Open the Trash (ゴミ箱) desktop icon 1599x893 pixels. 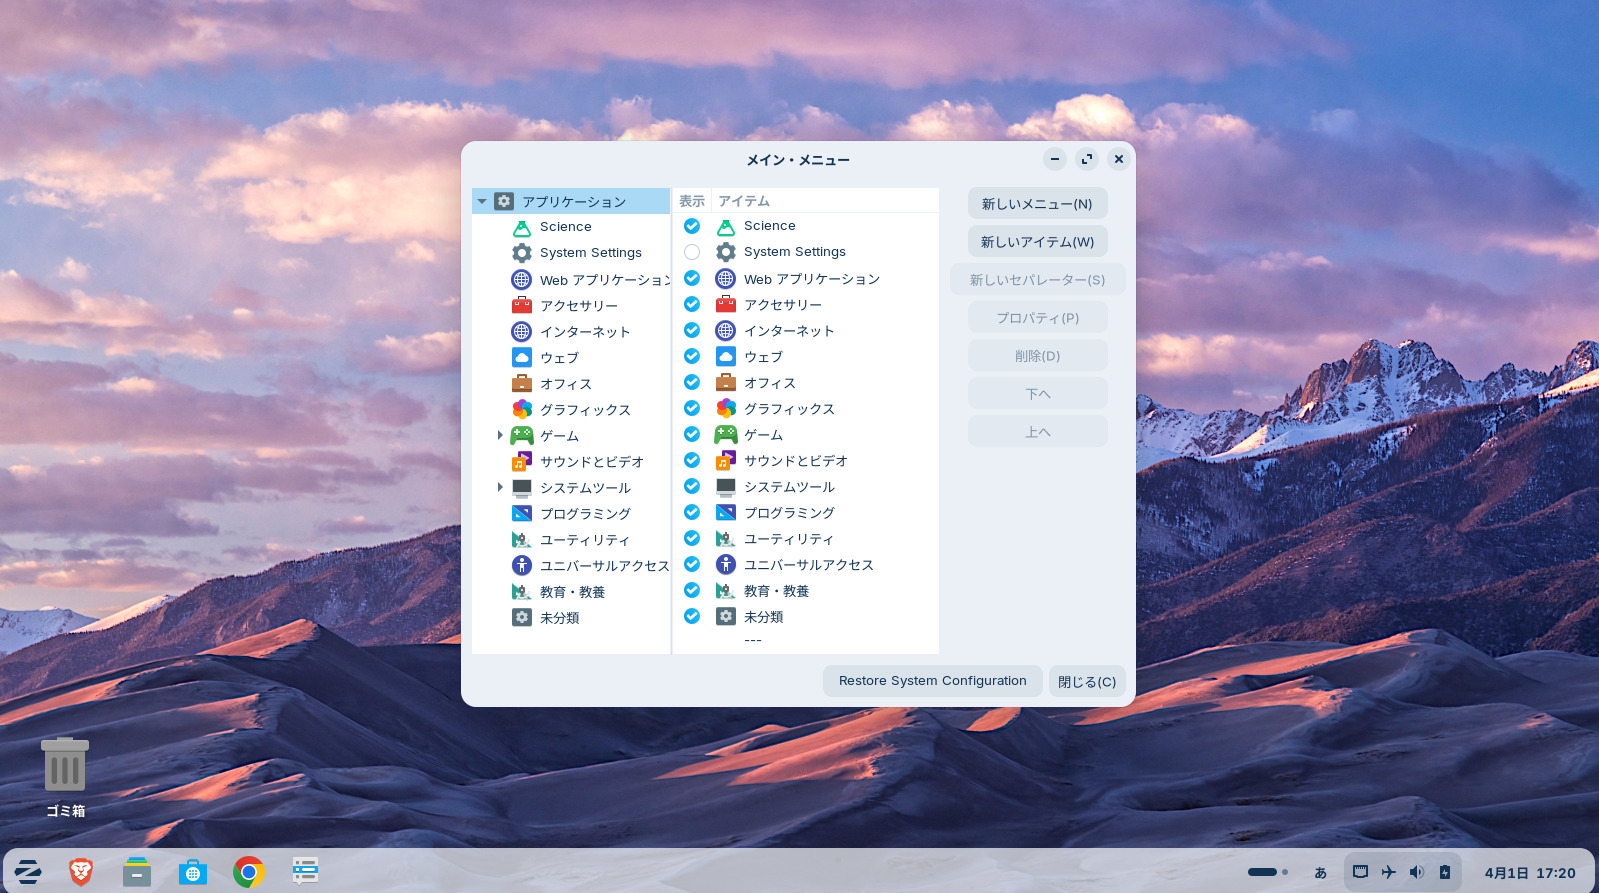pos(65,767)
